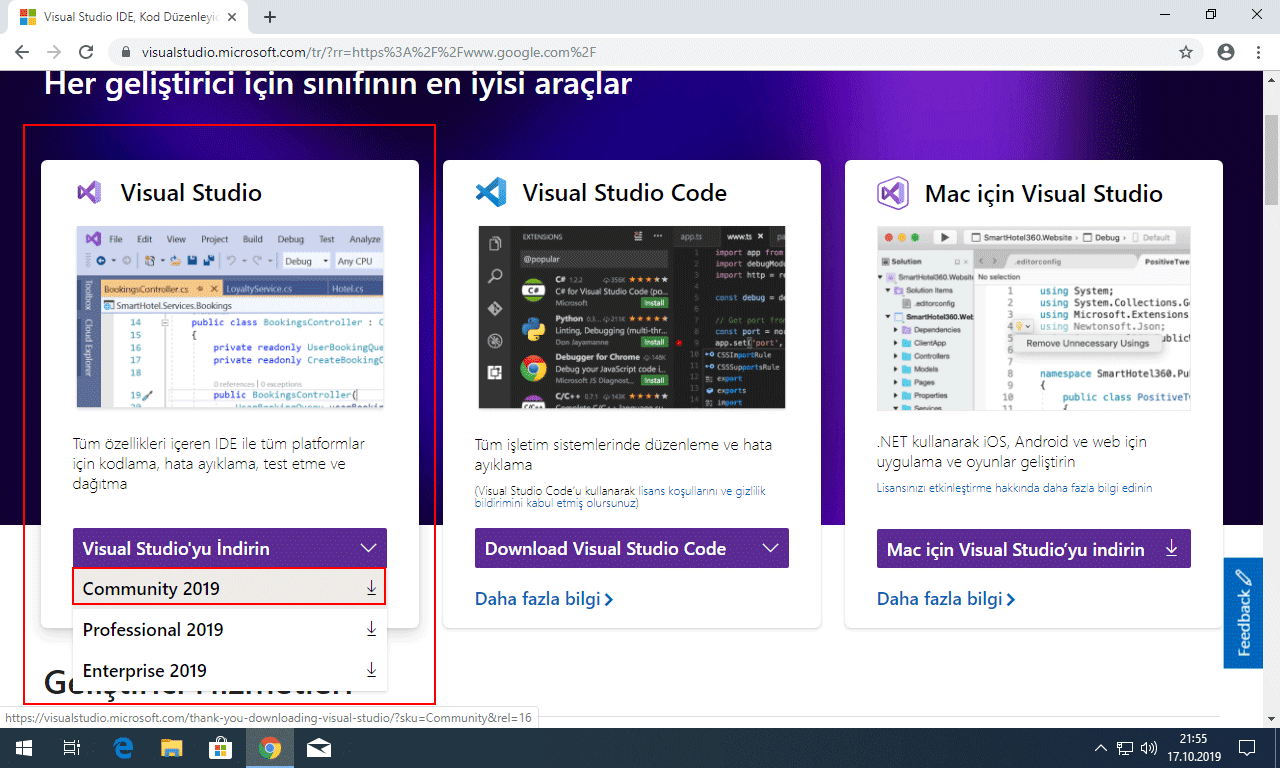The height and width of the screenshot is (768, 1280).
Task: Bookmark this page with star icon
Action: point(1186,52)
